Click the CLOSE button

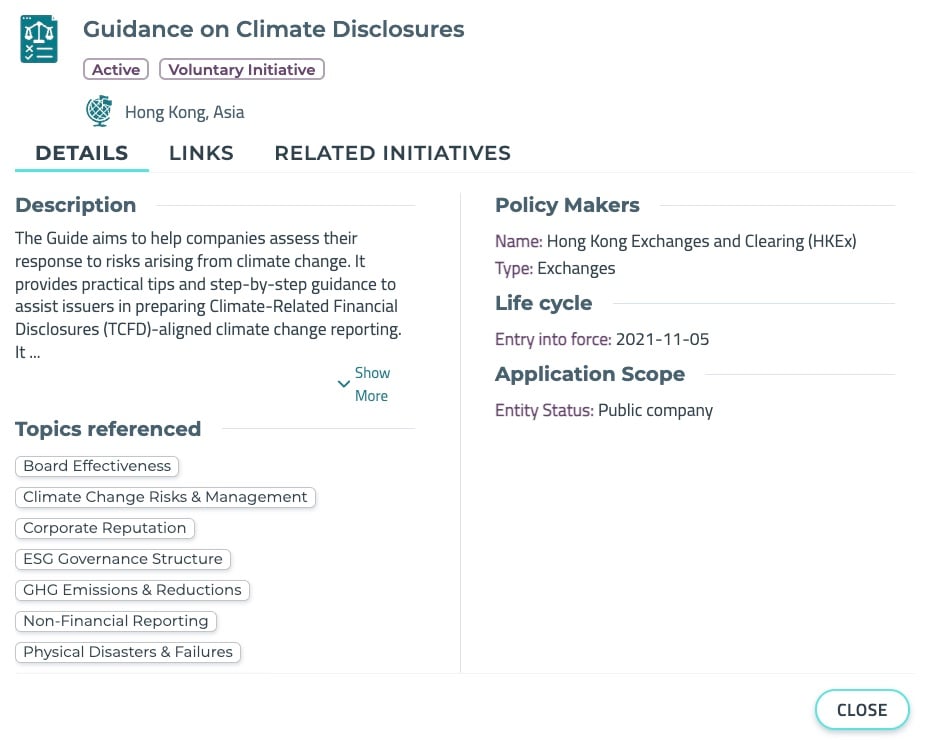coord(861,710)
